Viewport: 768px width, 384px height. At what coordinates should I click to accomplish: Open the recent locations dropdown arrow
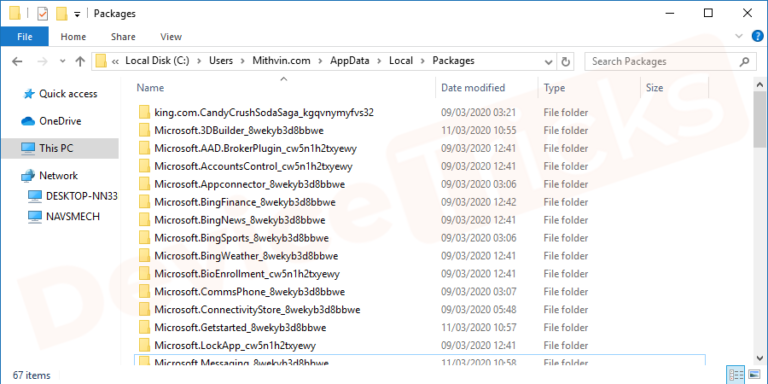[62, 62]
